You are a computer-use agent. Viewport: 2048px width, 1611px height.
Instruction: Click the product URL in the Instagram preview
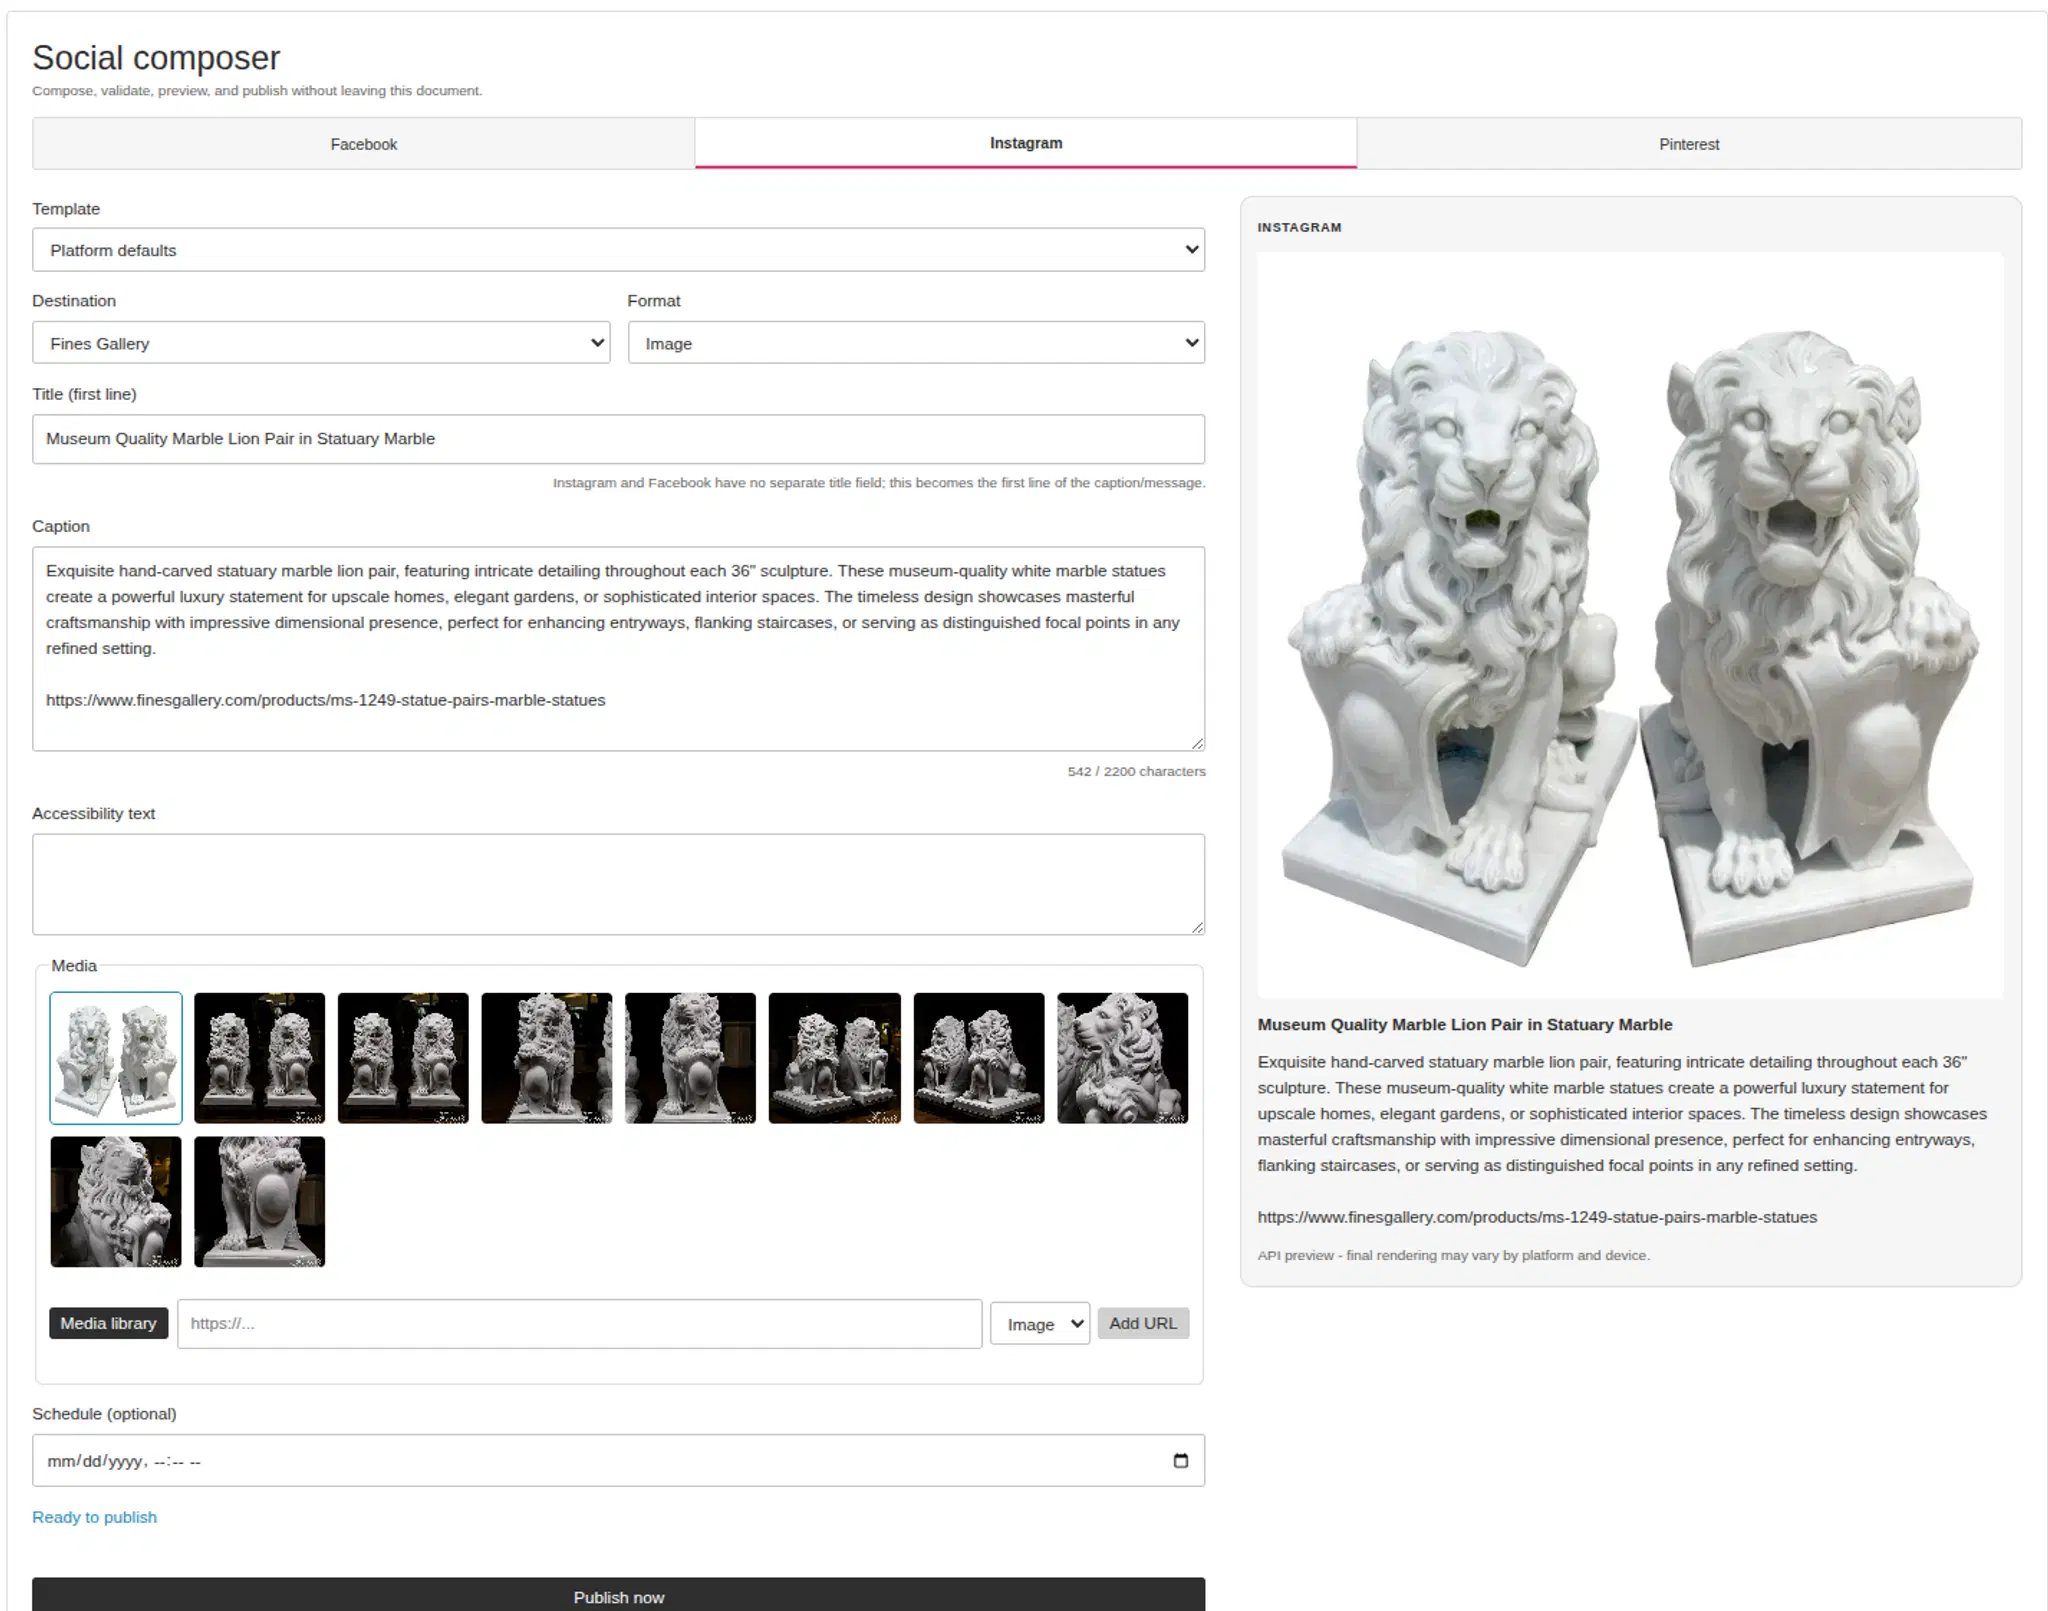coord(1537,1217)
